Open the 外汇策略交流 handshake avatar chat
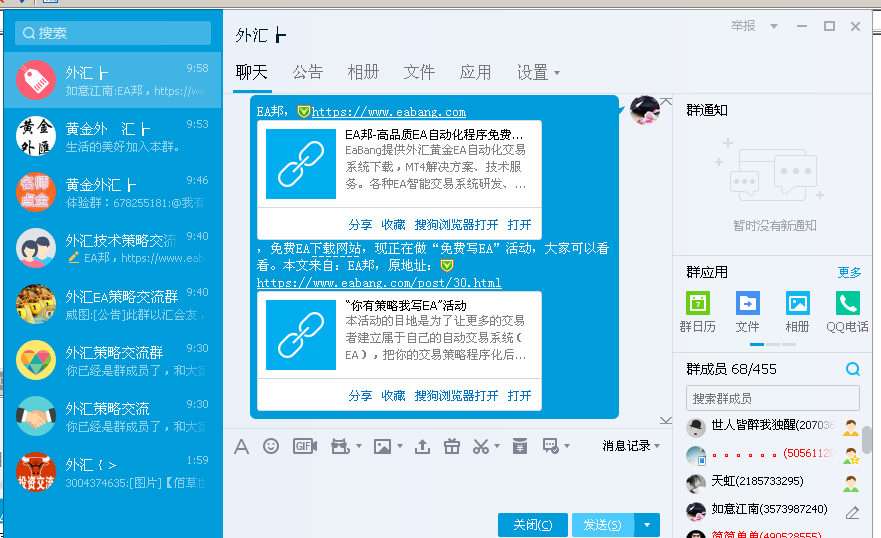 point(112,416)
